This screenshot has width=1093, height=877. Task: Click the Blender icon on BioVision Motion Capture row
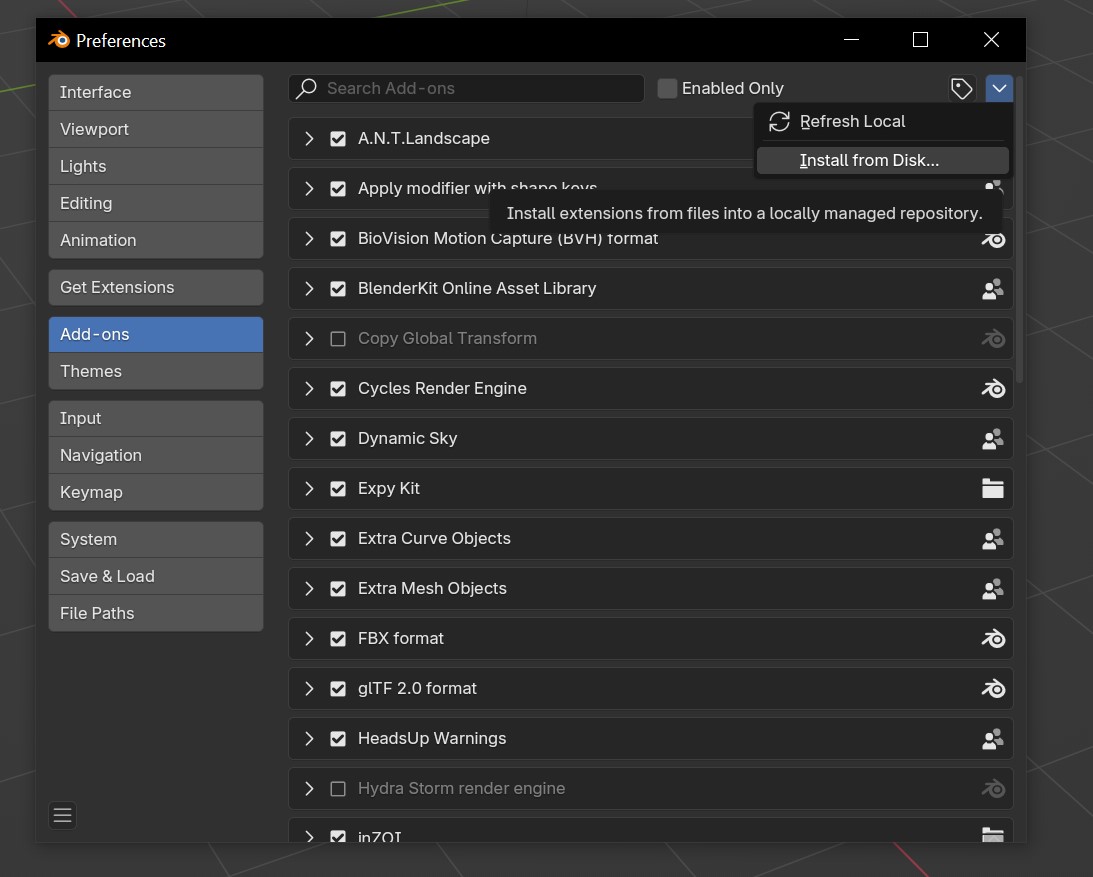pos(993,239)
